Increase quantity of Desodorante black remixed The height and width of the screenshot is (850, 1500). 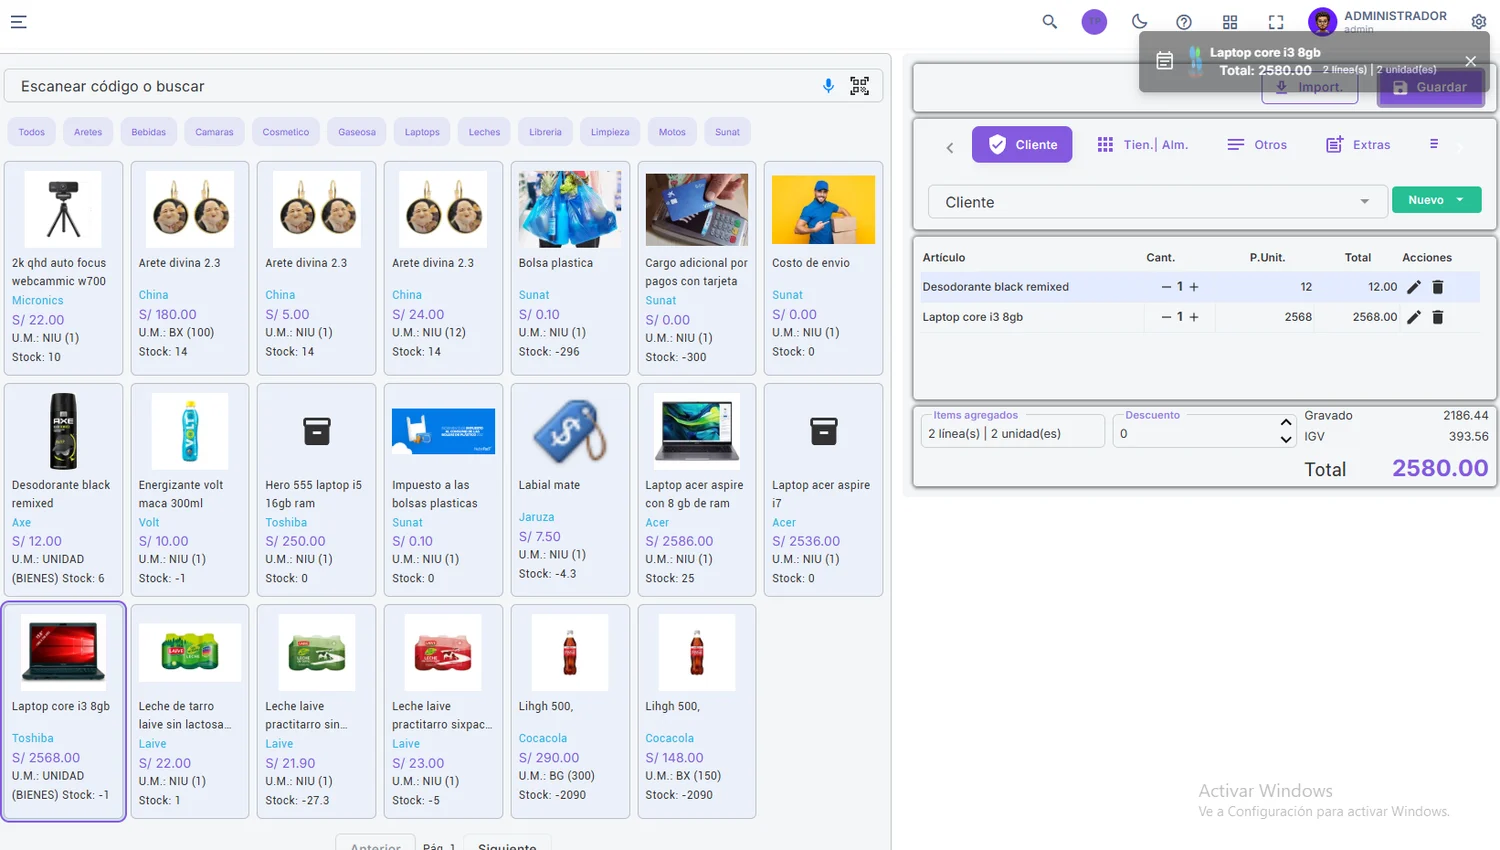[1194, 287]
